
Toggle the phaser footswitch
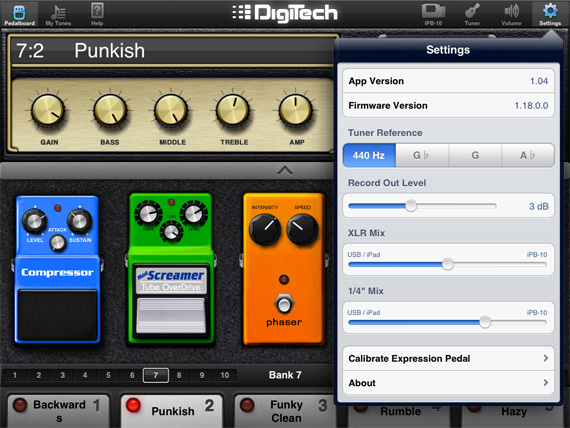click(284, 304)
